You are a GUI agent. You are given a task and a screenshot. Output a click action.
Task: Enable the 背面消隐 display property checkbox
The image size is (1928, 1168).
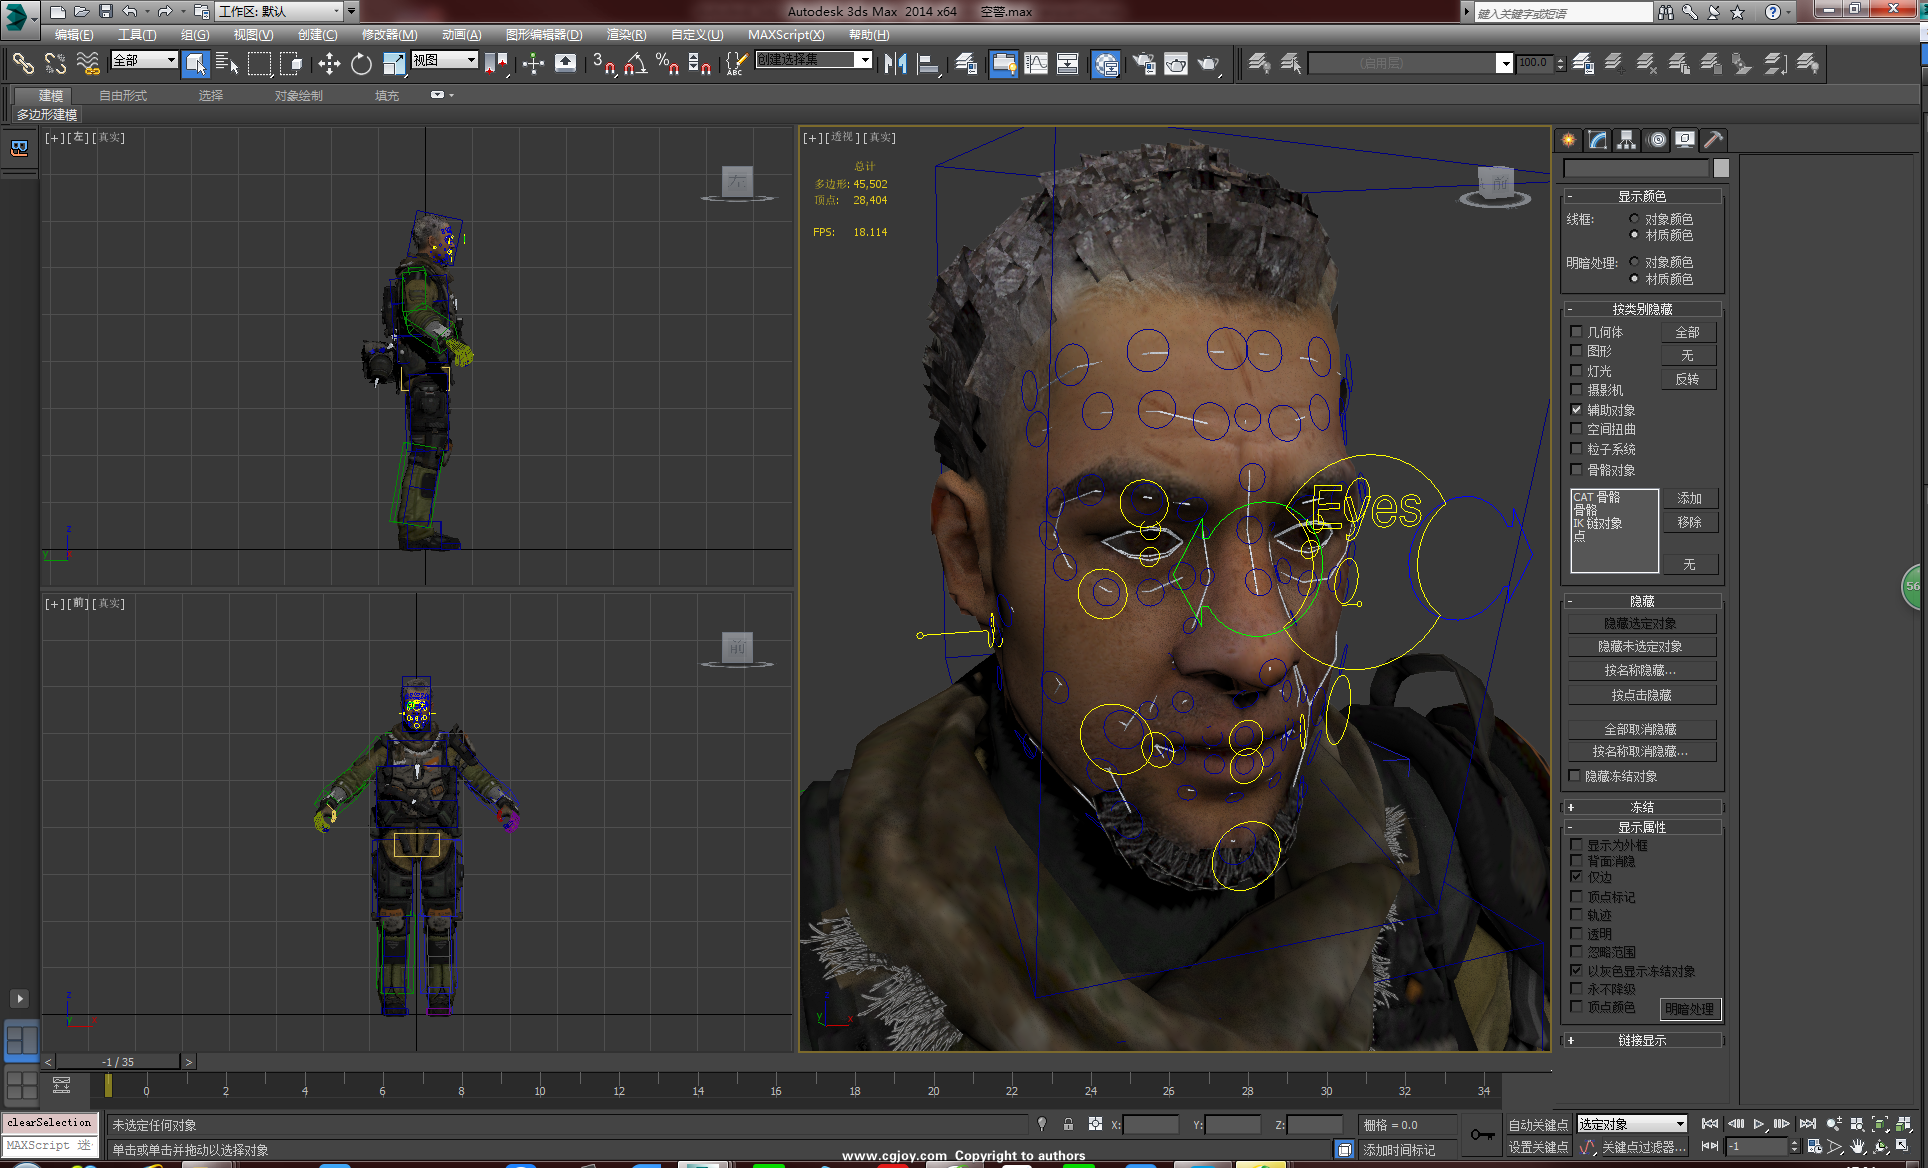tap(1577, 861)
